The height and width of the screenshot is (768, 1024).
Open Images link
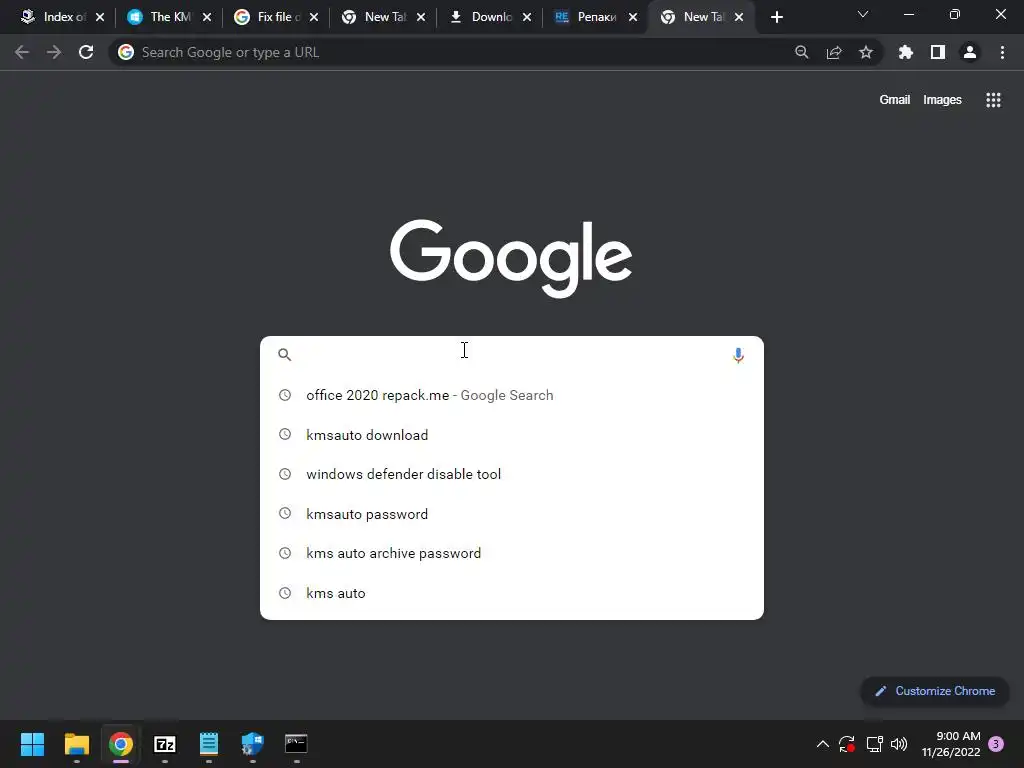[942, 100]
